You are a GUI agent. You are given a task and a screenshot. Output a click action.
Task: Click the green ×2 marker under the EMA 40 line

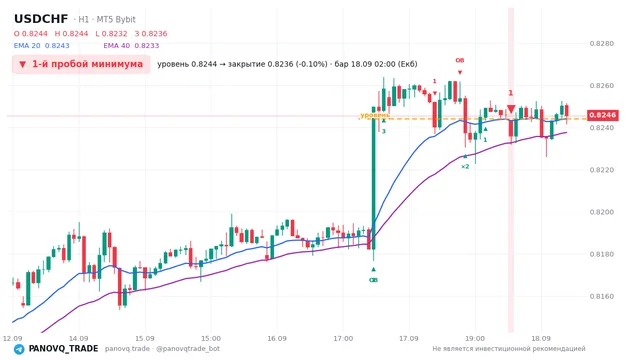[x=465, y=167]
